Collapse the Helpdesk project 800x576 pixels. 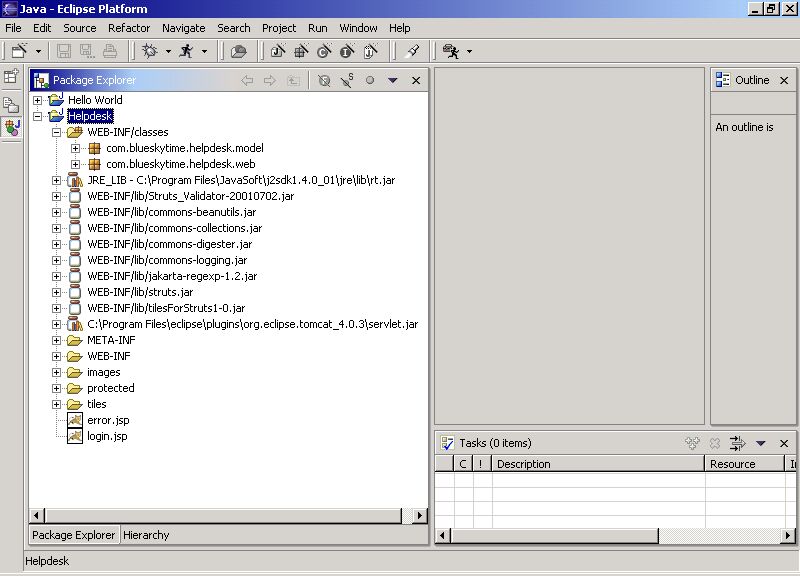[x=37, y=116]
